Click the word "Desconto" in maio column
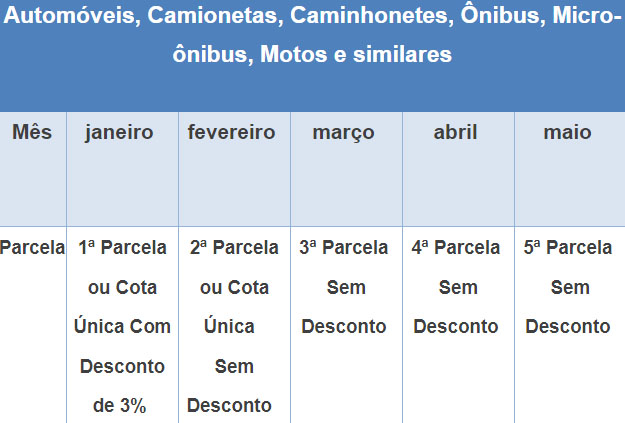The width and height of the screenshot is (625, 423). click(569, 326)
